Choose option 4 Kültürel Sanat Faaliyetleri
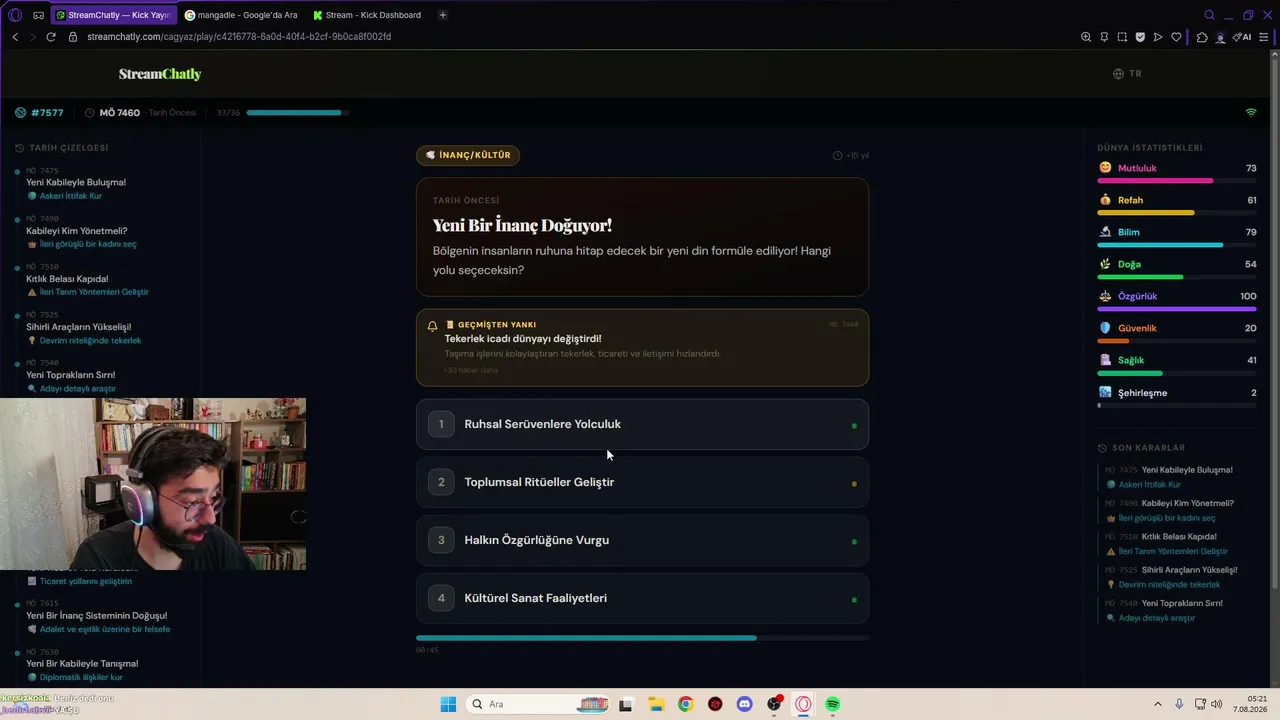The width and height of the screenshot is (1280, 720). (x=642, y=598)
